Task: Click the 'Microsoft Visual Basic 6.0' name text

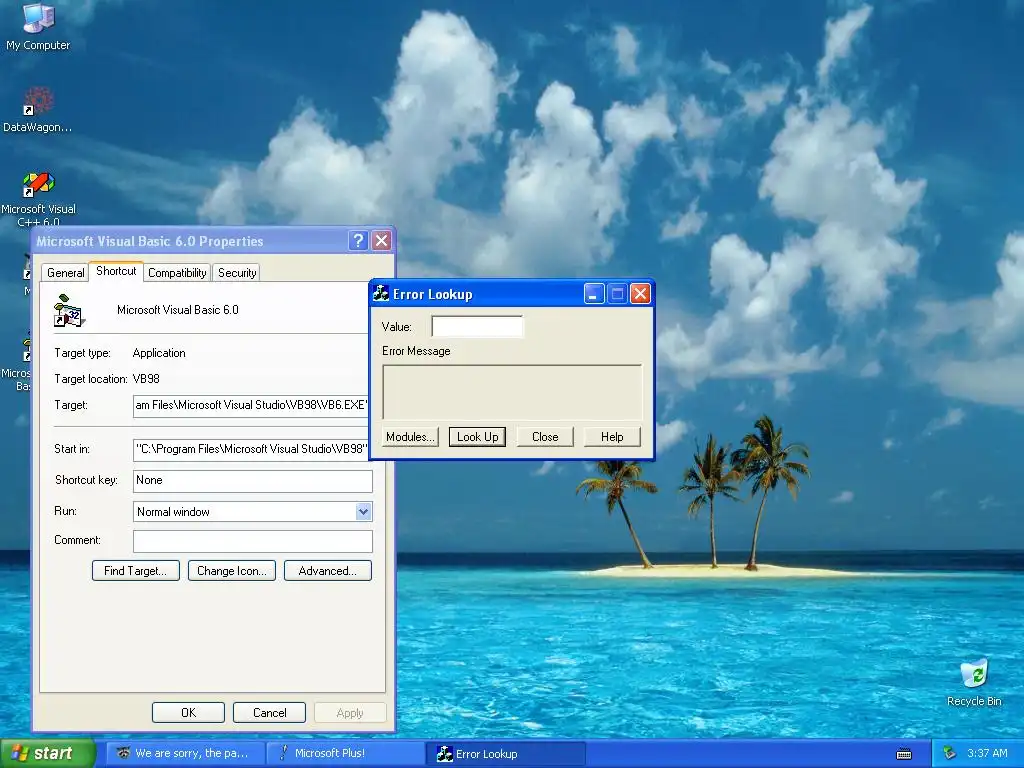Action: click(178, 310)
